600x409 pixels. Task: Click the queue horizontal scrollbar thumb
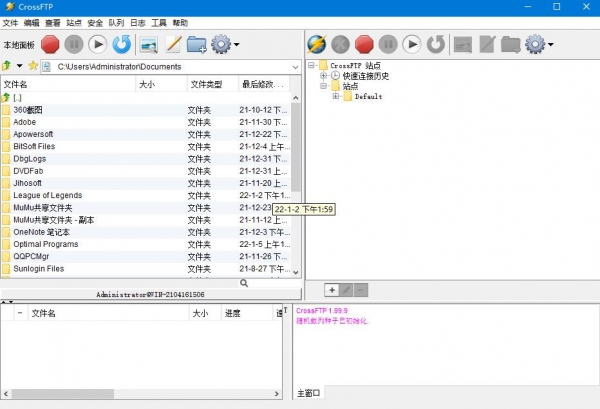click(x=63, y=394)
